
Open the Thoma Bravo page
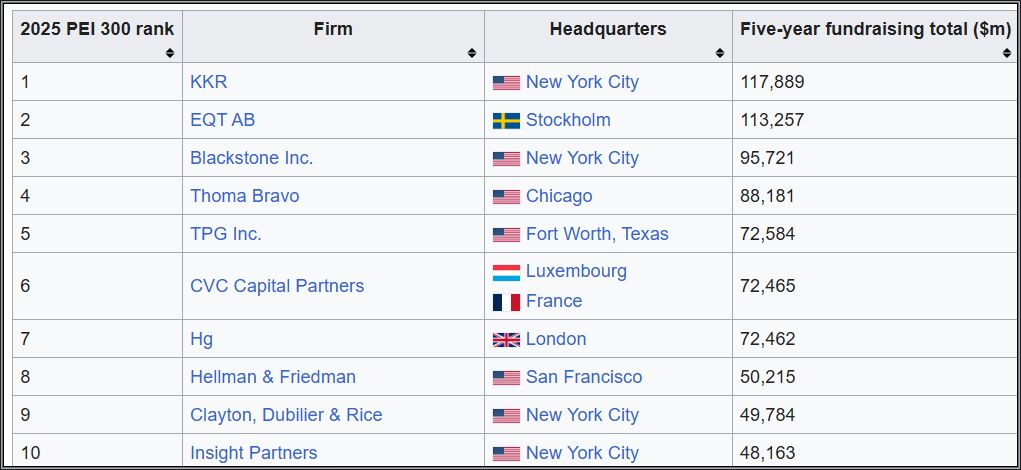click(x=244, y=196)
